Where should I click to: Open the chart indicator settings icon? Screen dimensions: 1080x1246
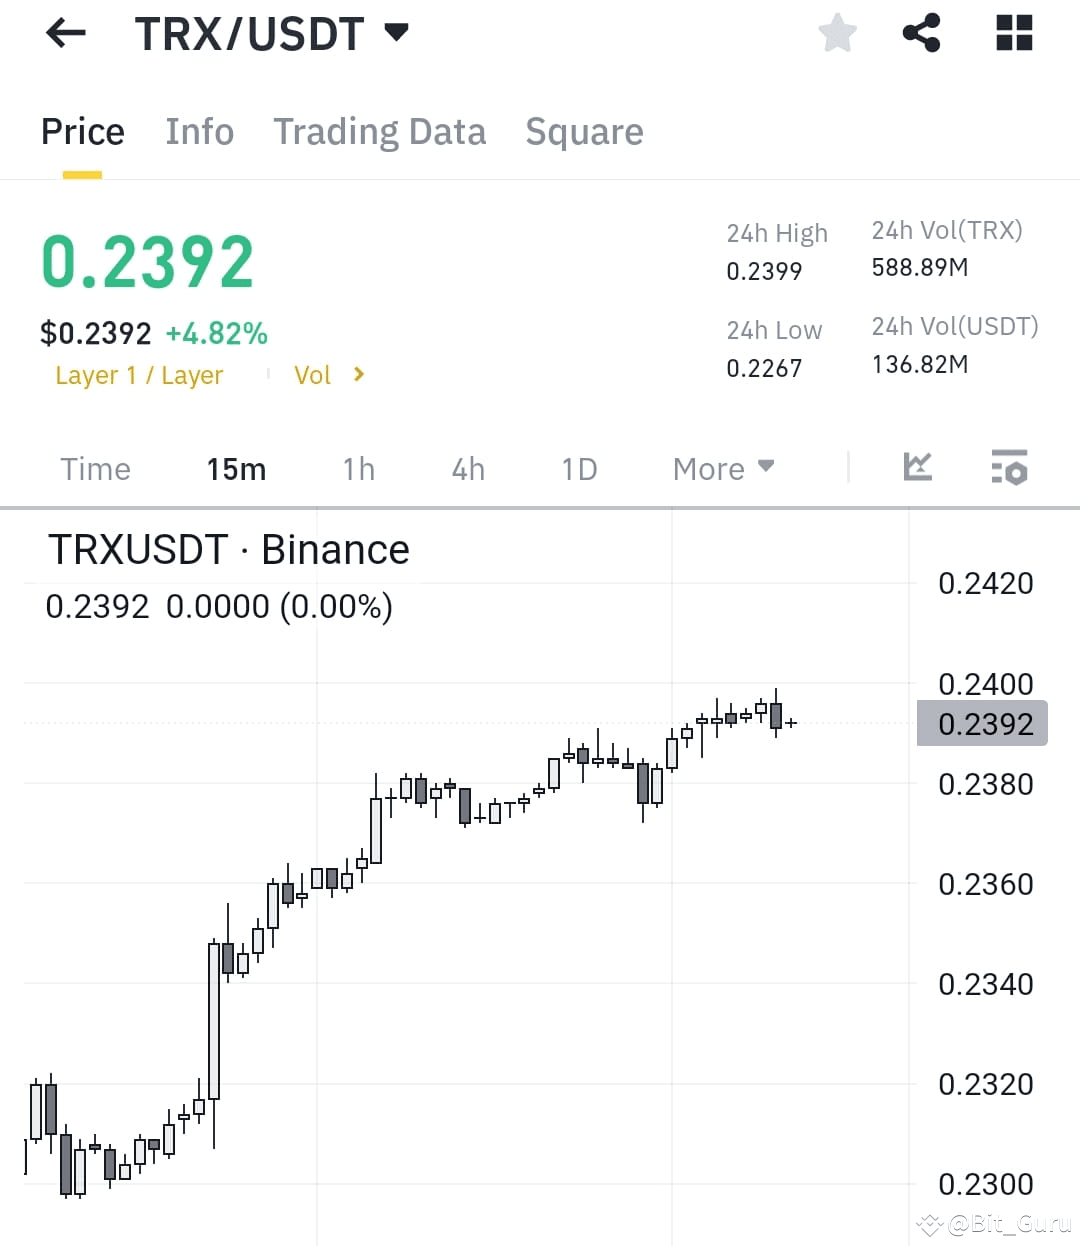(1009, 468)
